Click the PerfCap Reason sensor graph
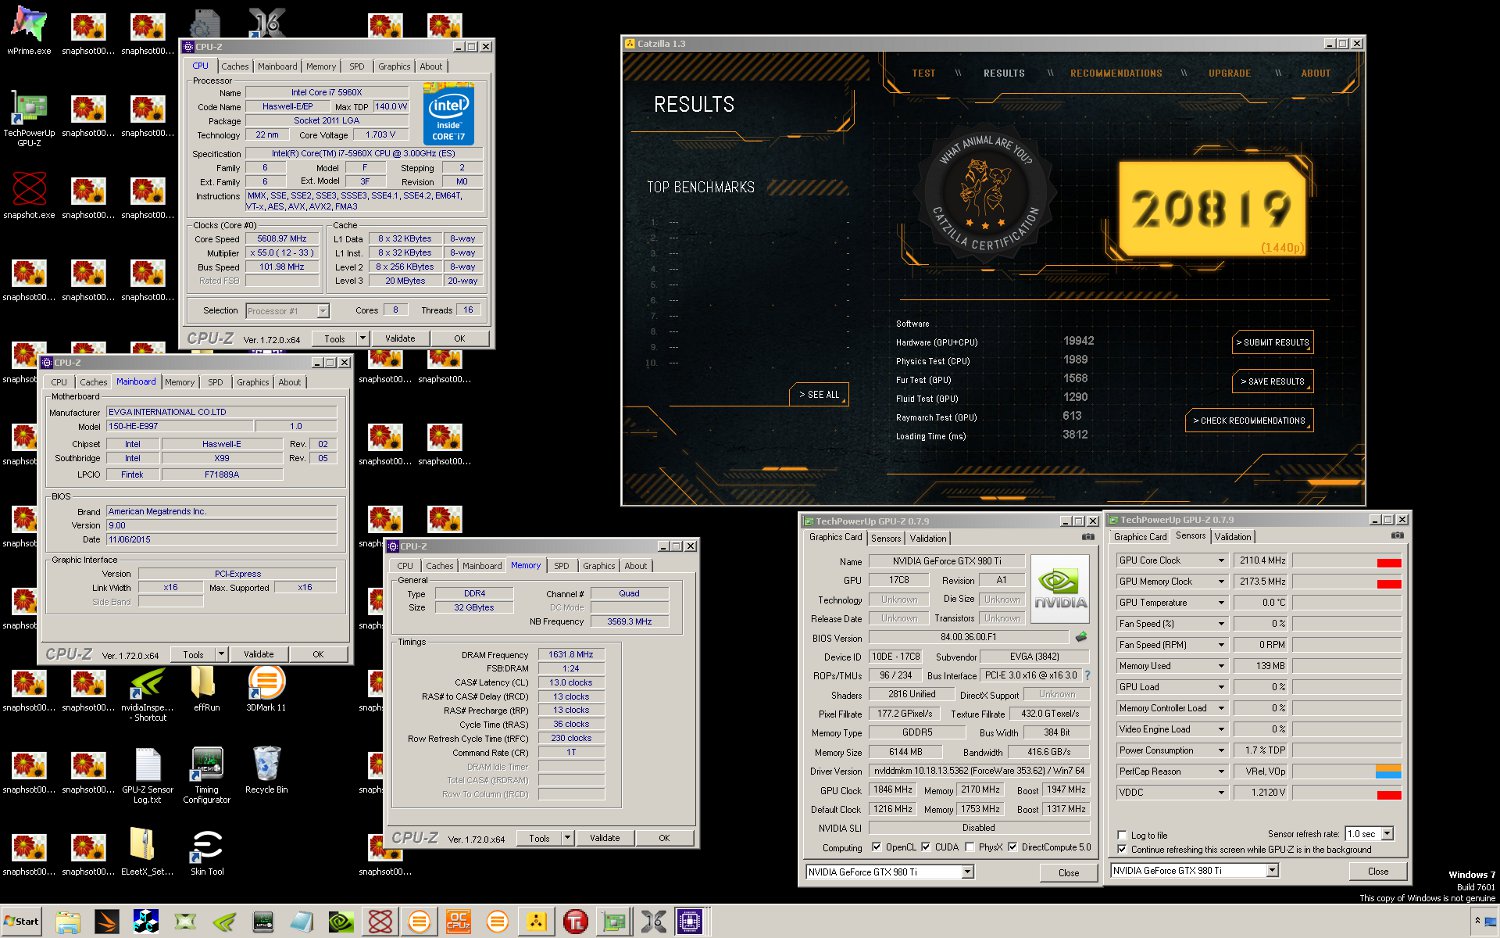The image size is (1500, 938). (x=1347, y=772)
